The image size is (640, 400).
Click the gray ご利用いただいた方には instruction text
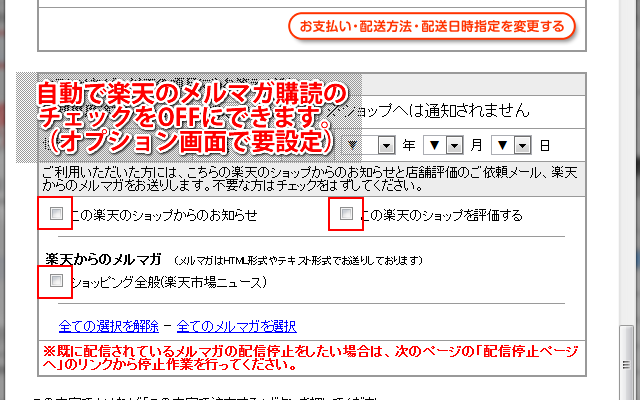(300, 177)
